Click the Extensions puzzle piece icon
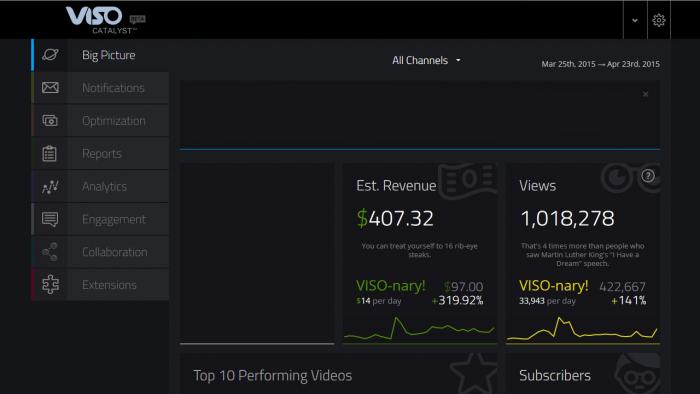Viewport: 700px width, 394px height. [x=50, y=284]
